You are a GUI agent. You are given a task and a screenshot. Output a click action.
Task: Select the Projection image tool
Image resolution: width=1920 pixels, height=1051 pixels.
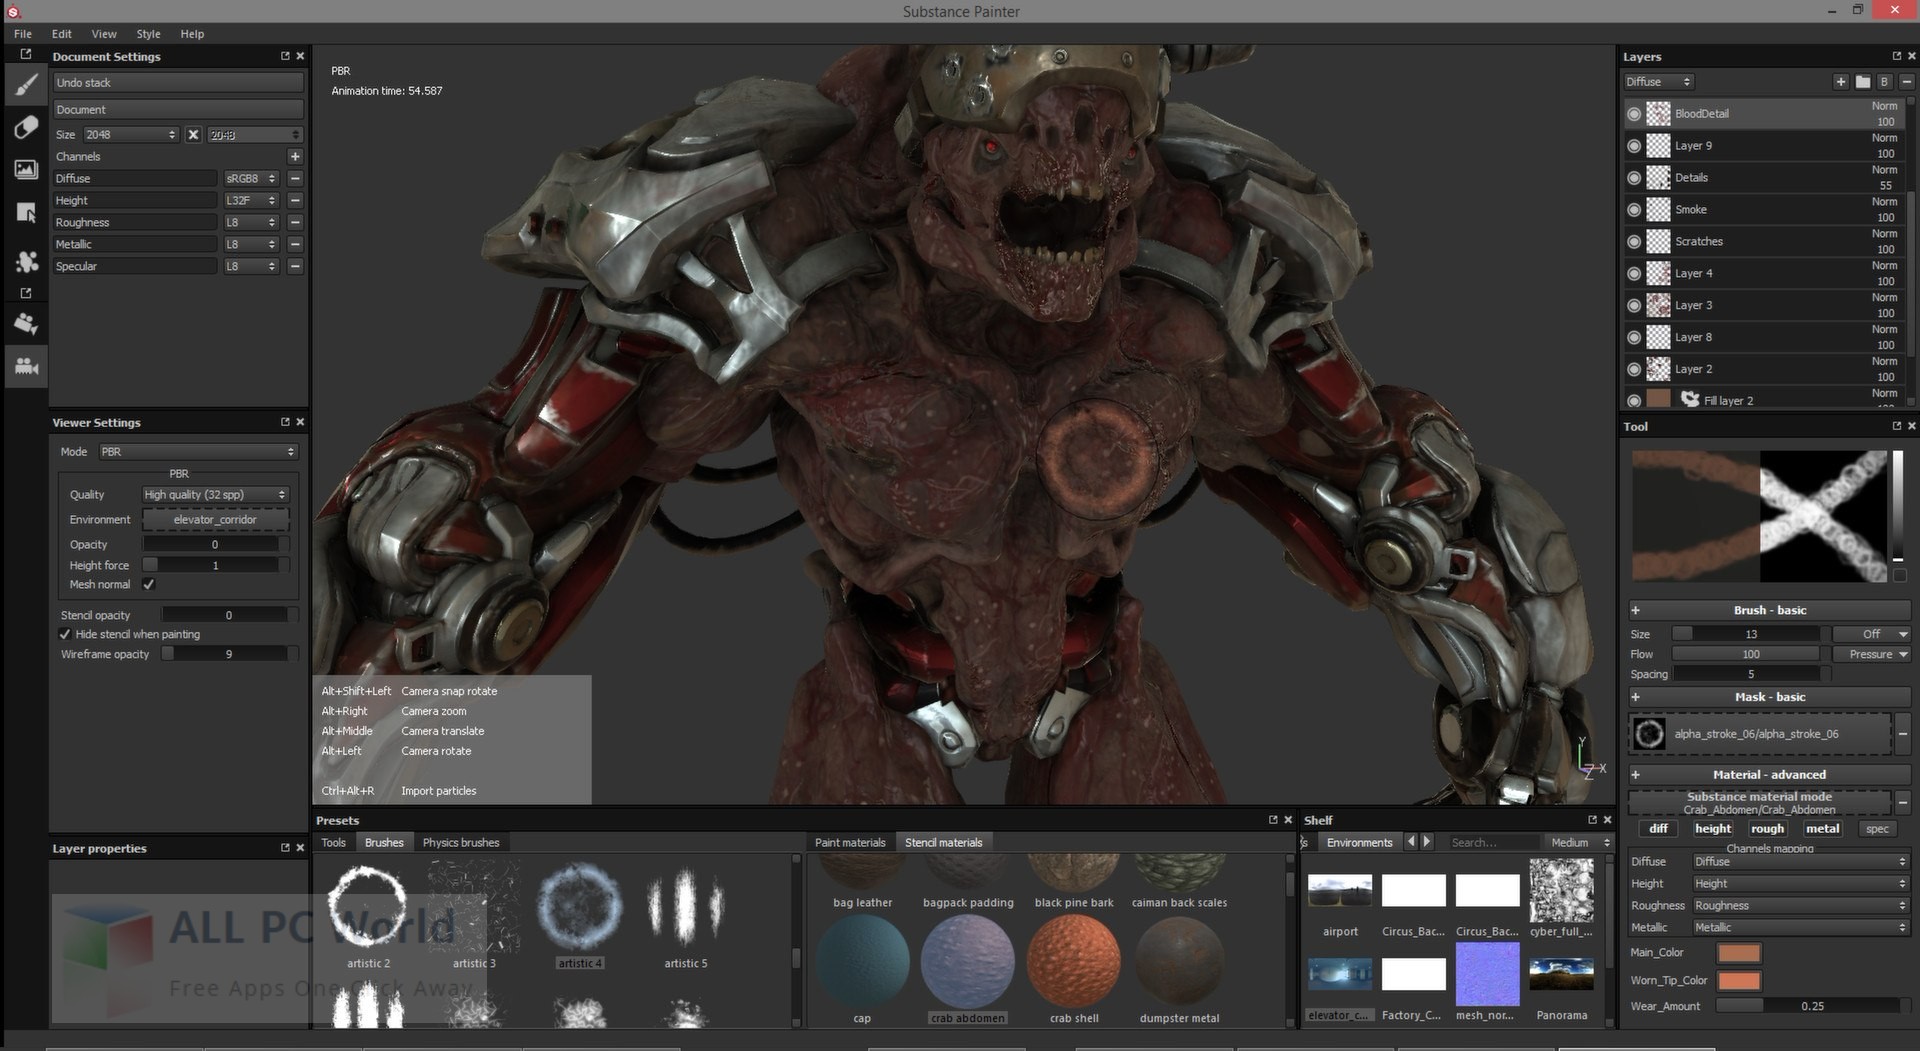pos(26,170)
